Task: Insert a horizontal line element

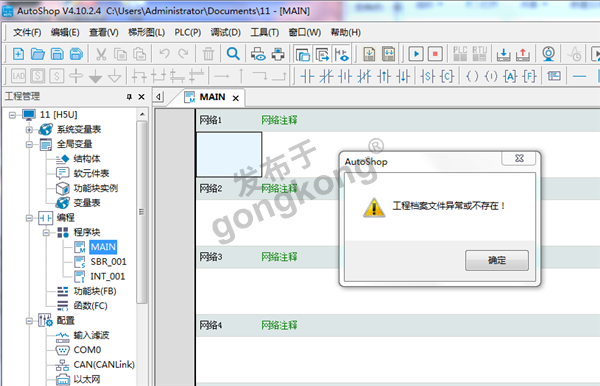Action: pos(579,77)
